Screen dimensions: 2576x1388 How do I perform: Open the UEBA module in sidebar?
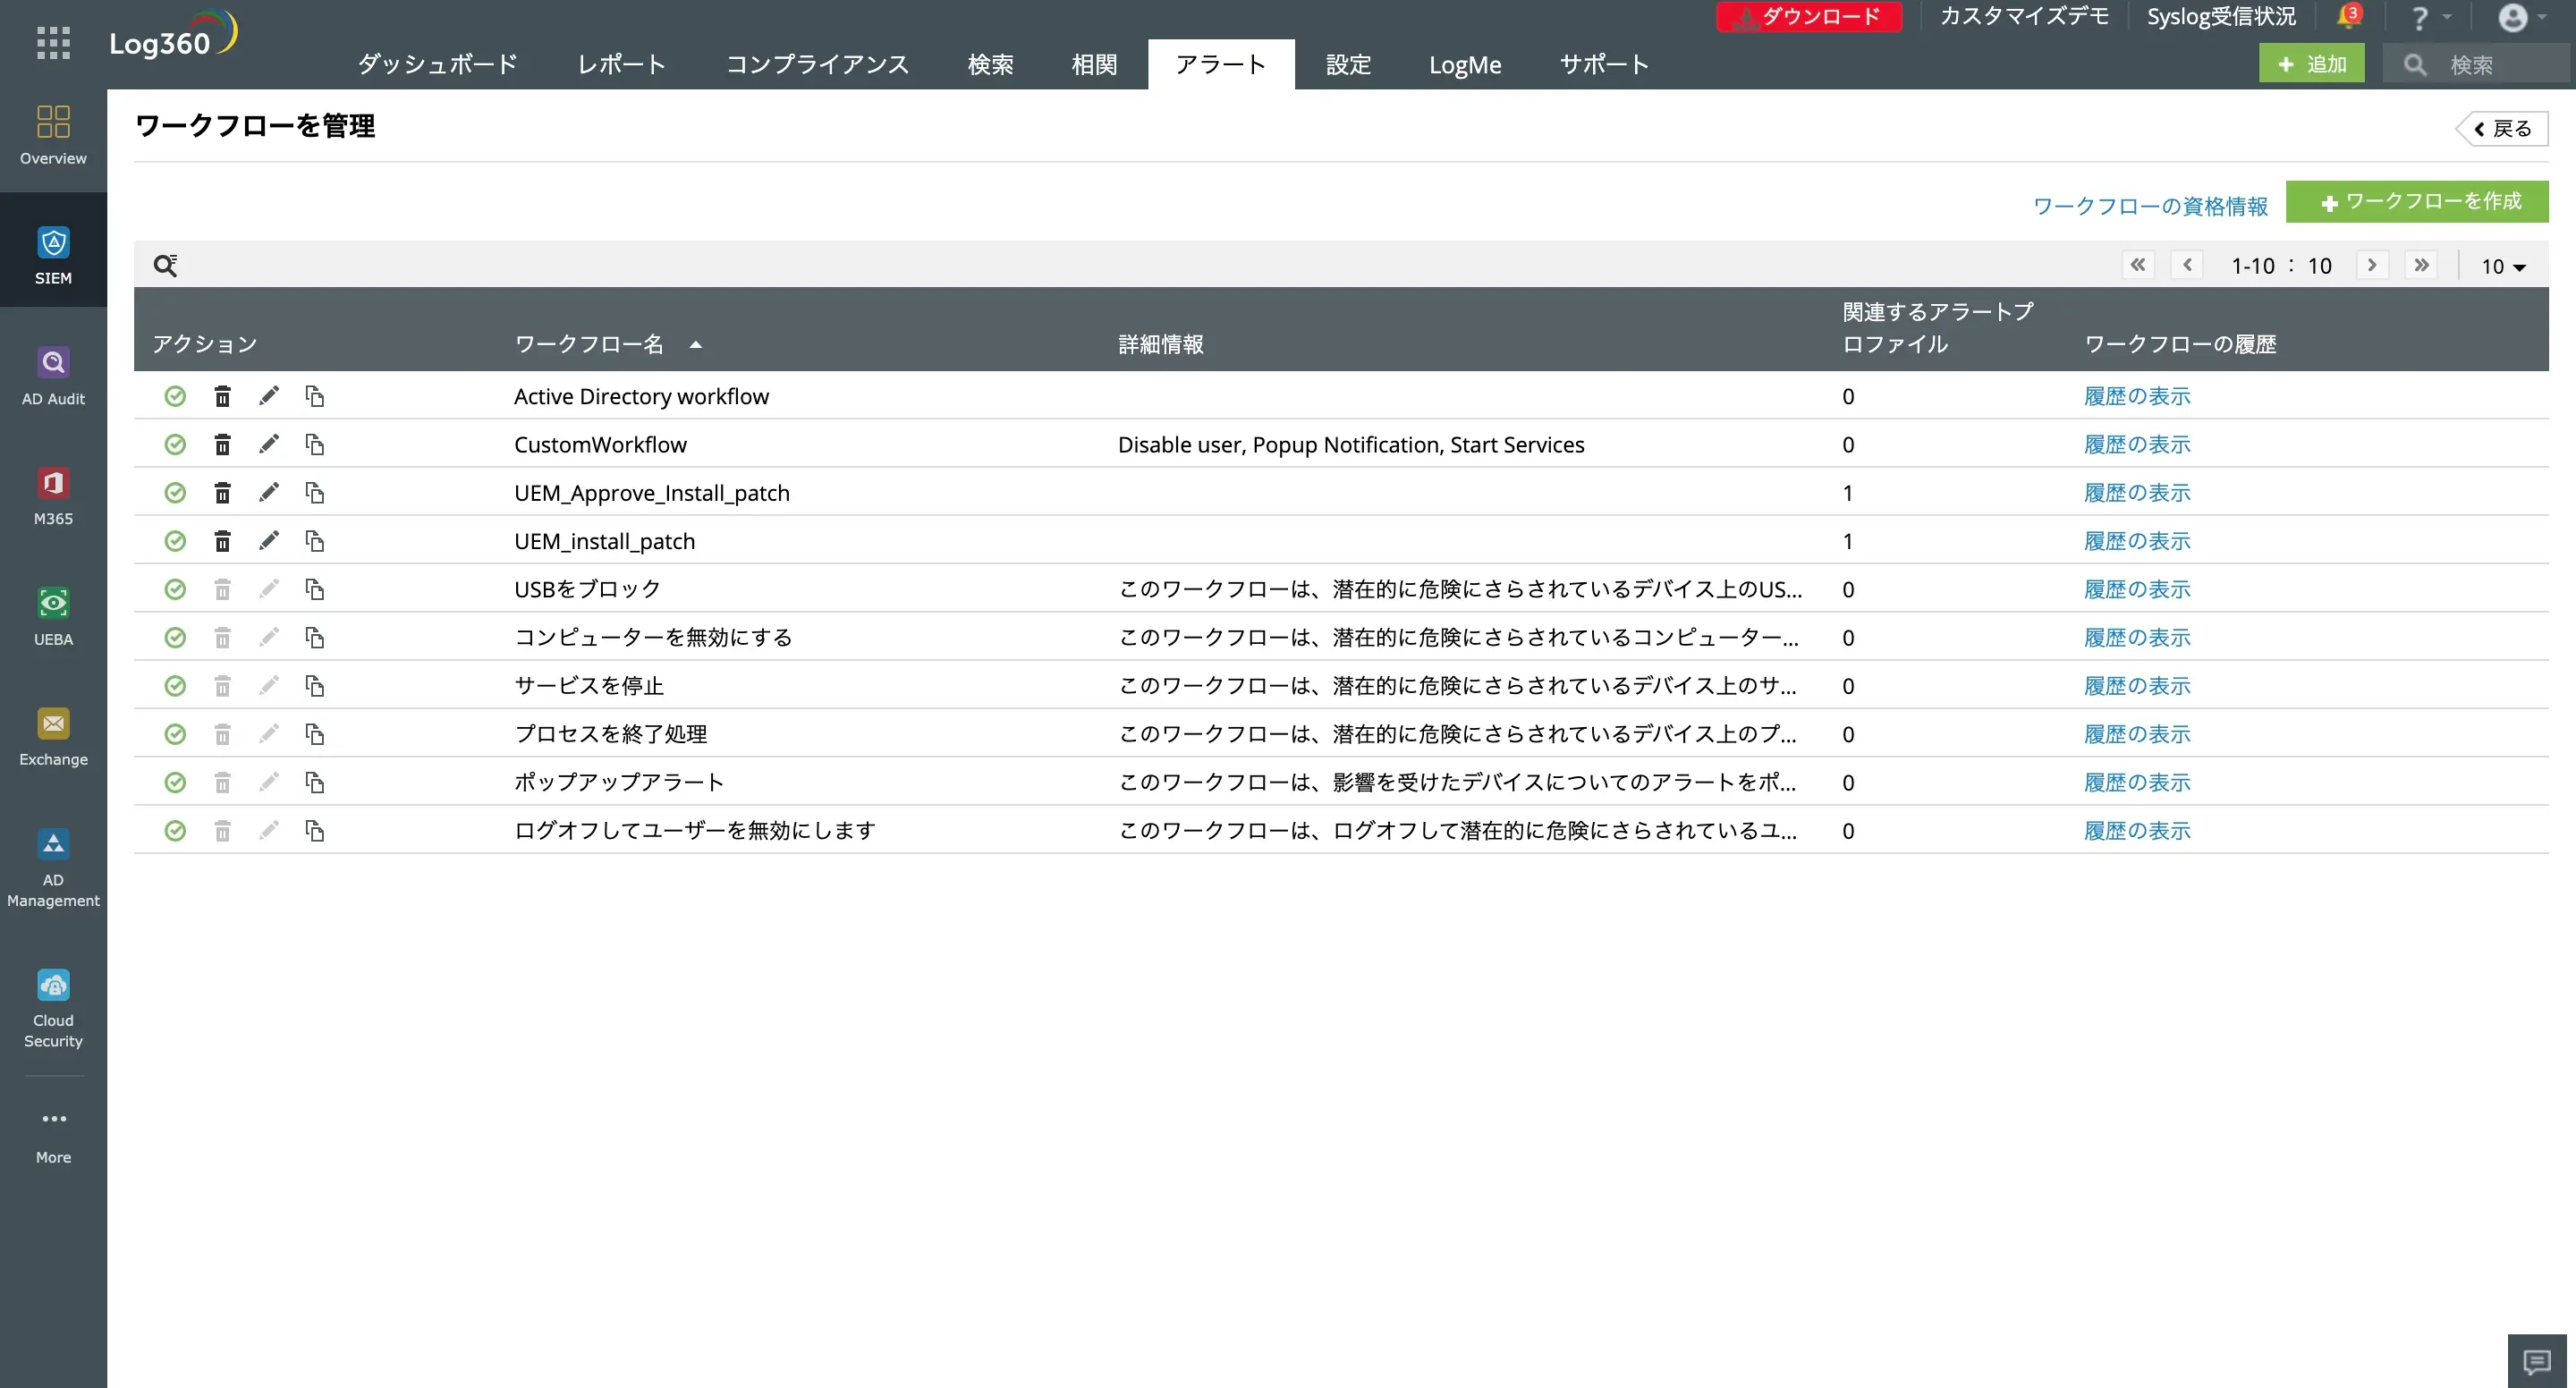pyautogui.click(x=53, y=615)
